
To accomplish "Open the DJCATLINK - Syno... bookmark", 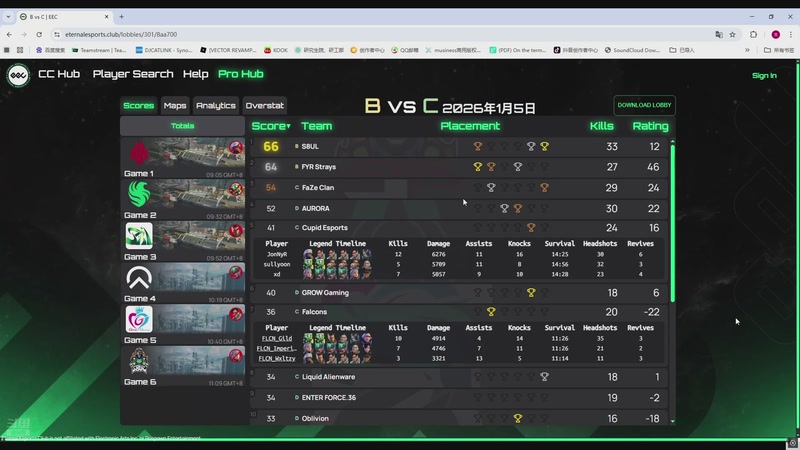I will 164,50.
